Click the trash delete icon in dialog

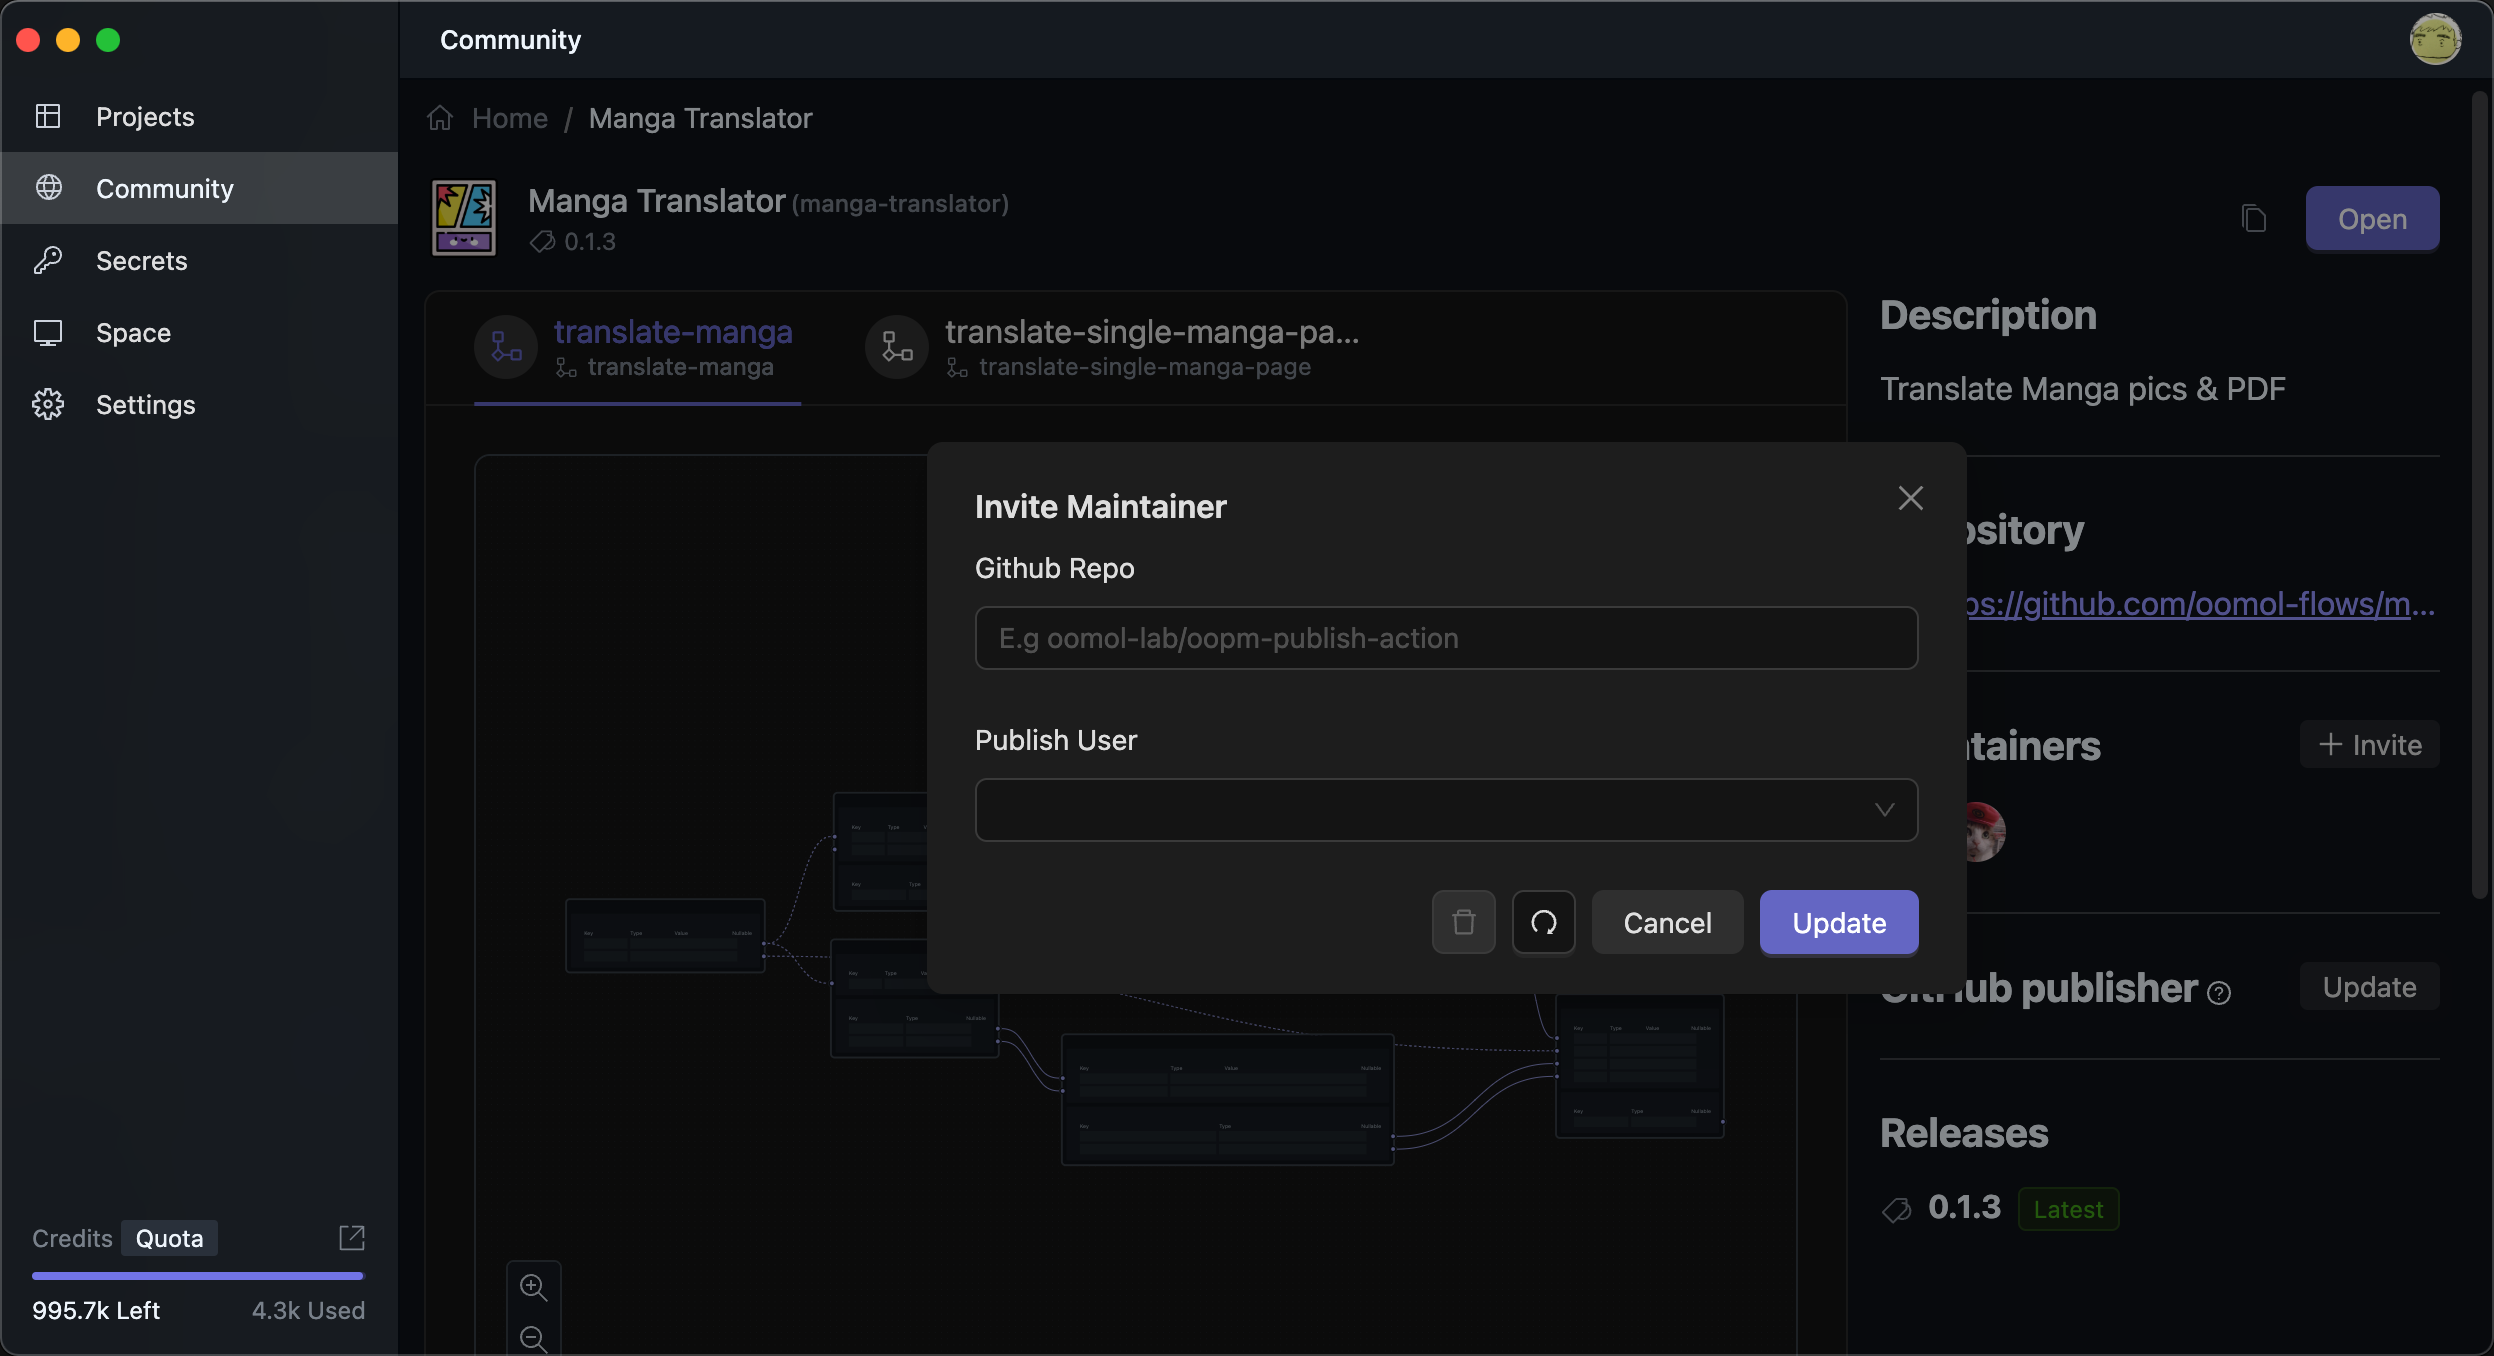point(1463,922)
